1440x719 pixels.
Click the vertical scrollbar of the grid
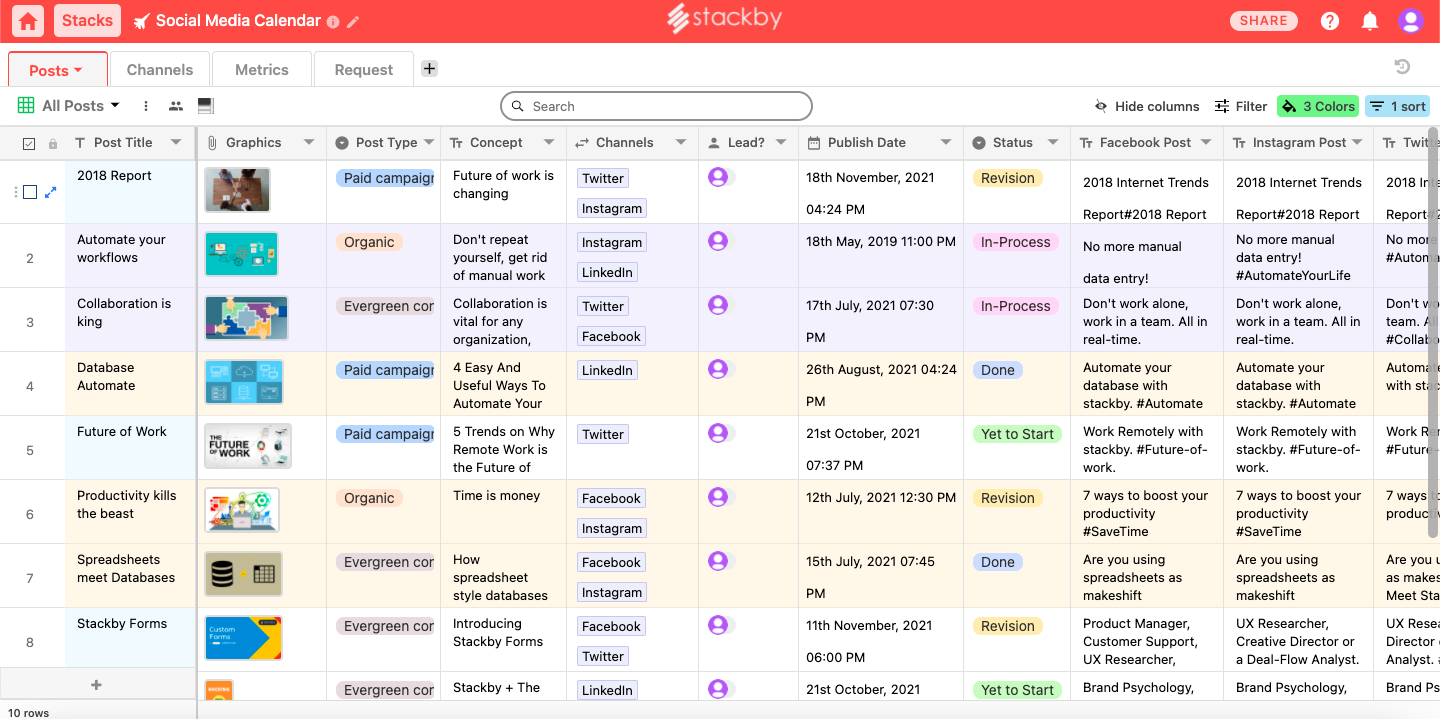(1434, 330)
